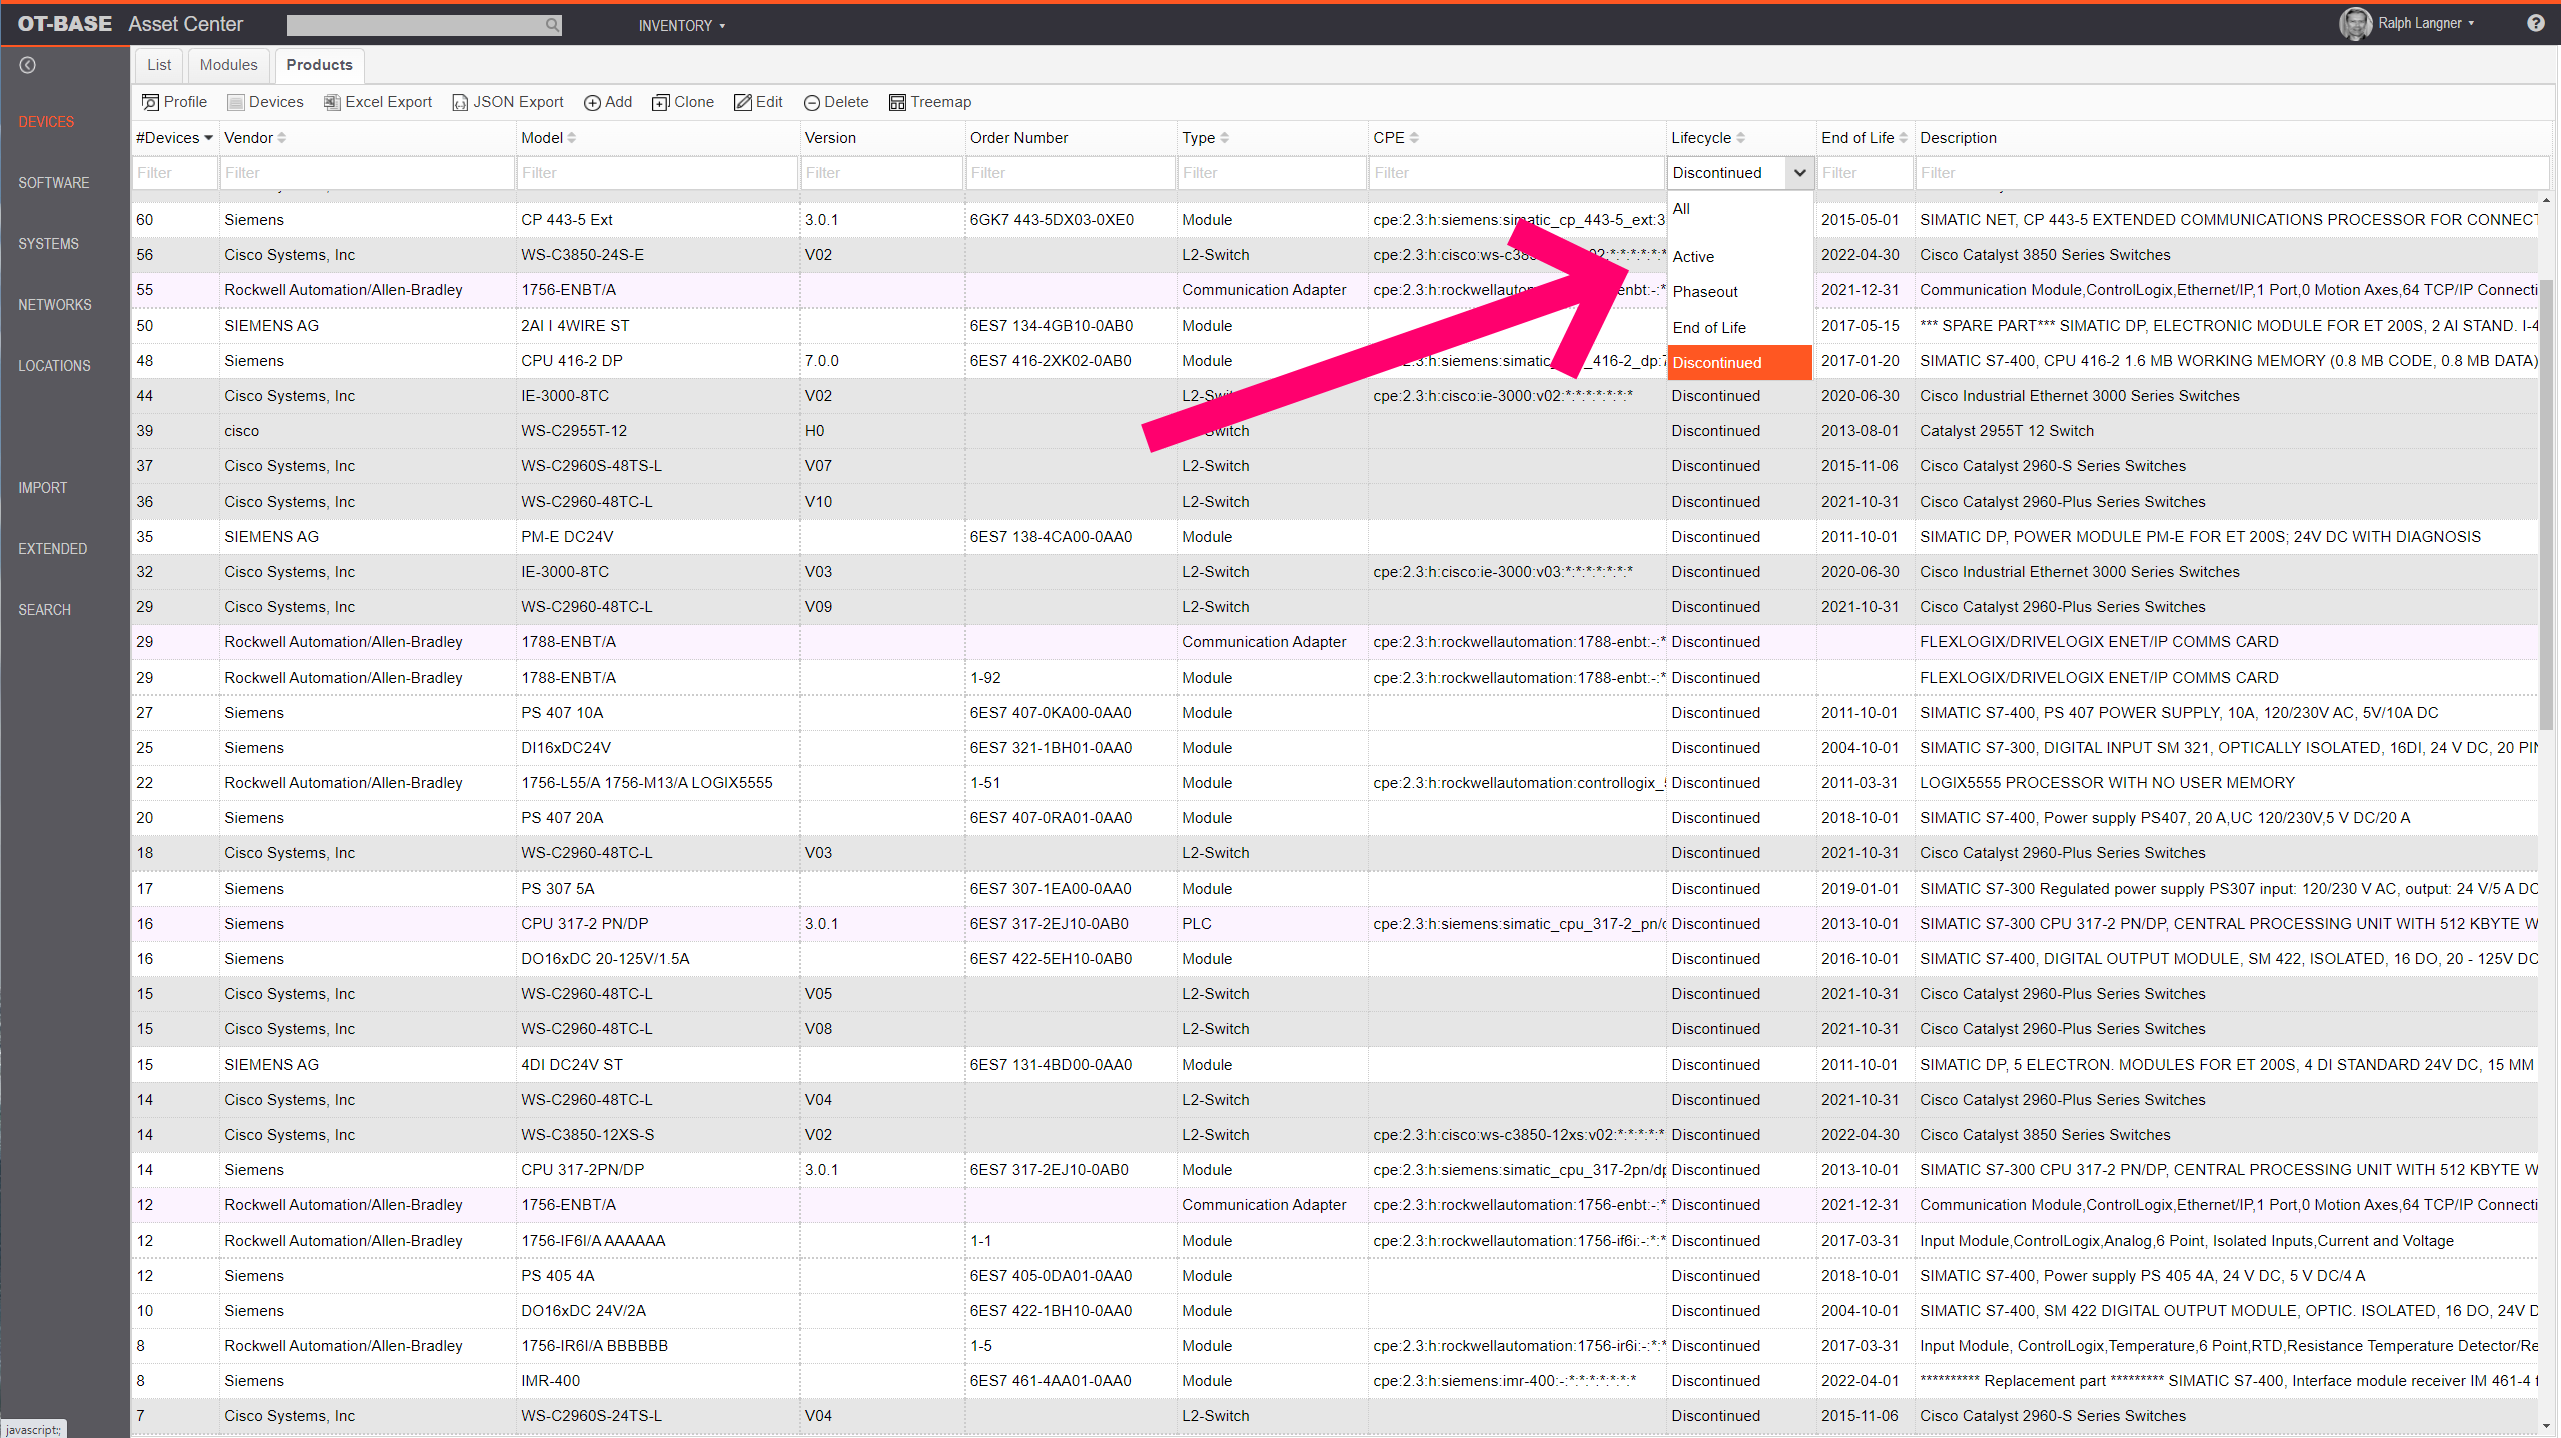Open SEARCH section
2561x1438 pixels.
44,610
